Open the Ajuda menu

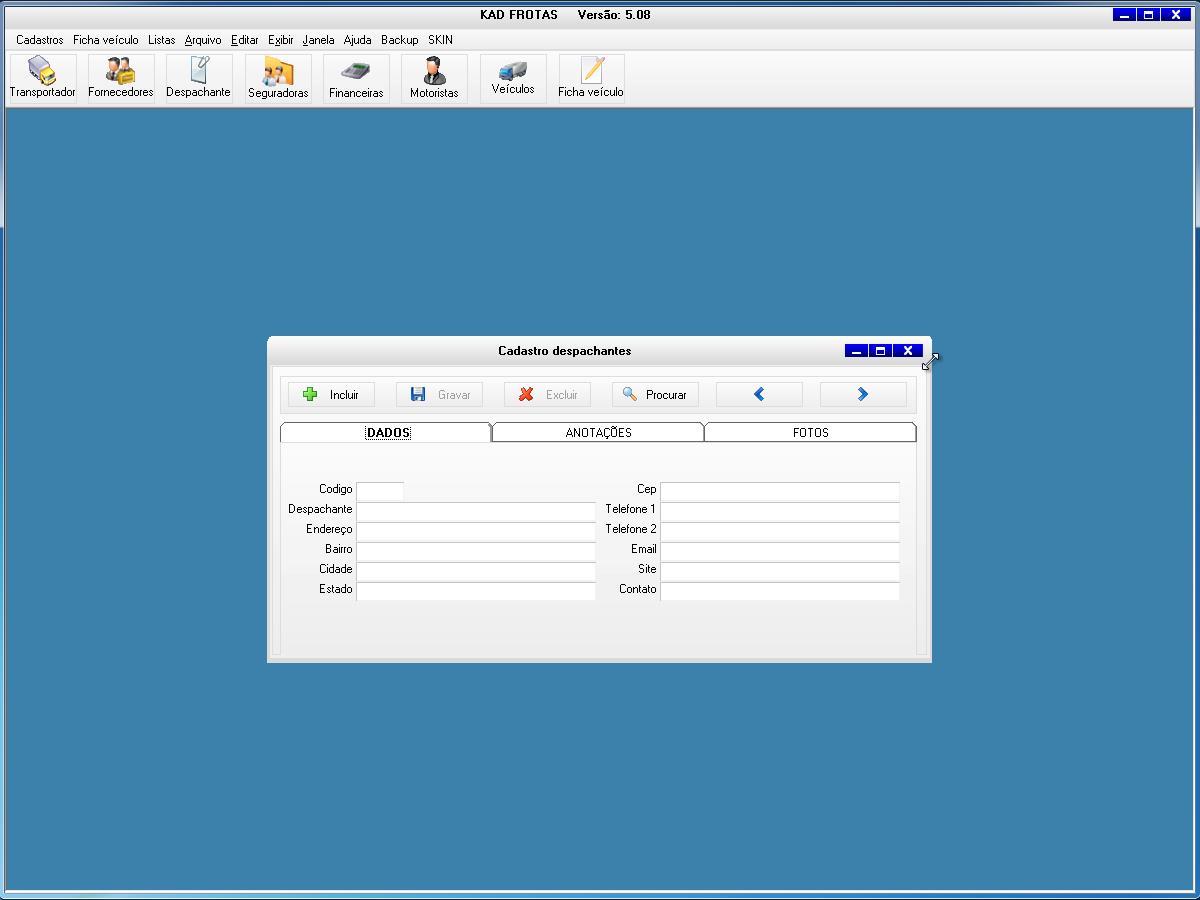point(358,40)
